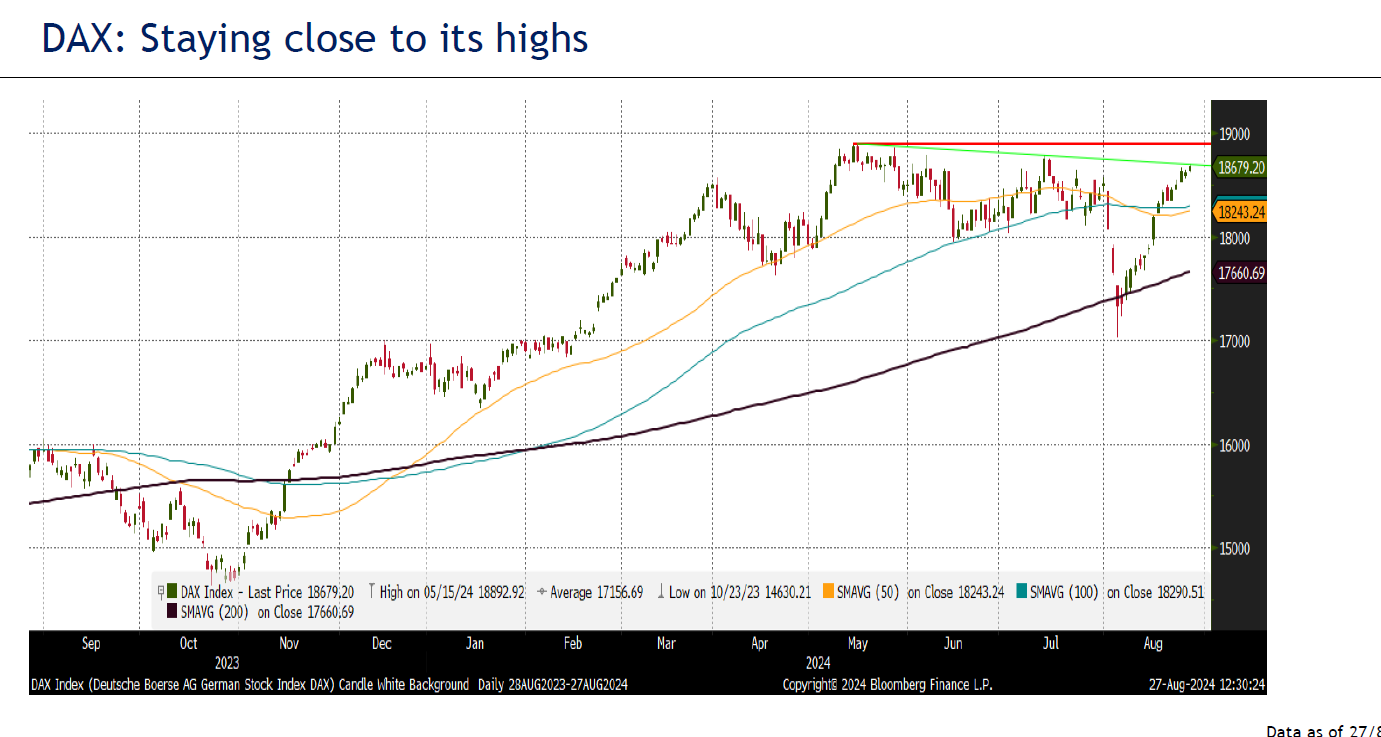Click the Low marker icon in legend
This screenshot has width=1381, height=737.
click(662, 592)
